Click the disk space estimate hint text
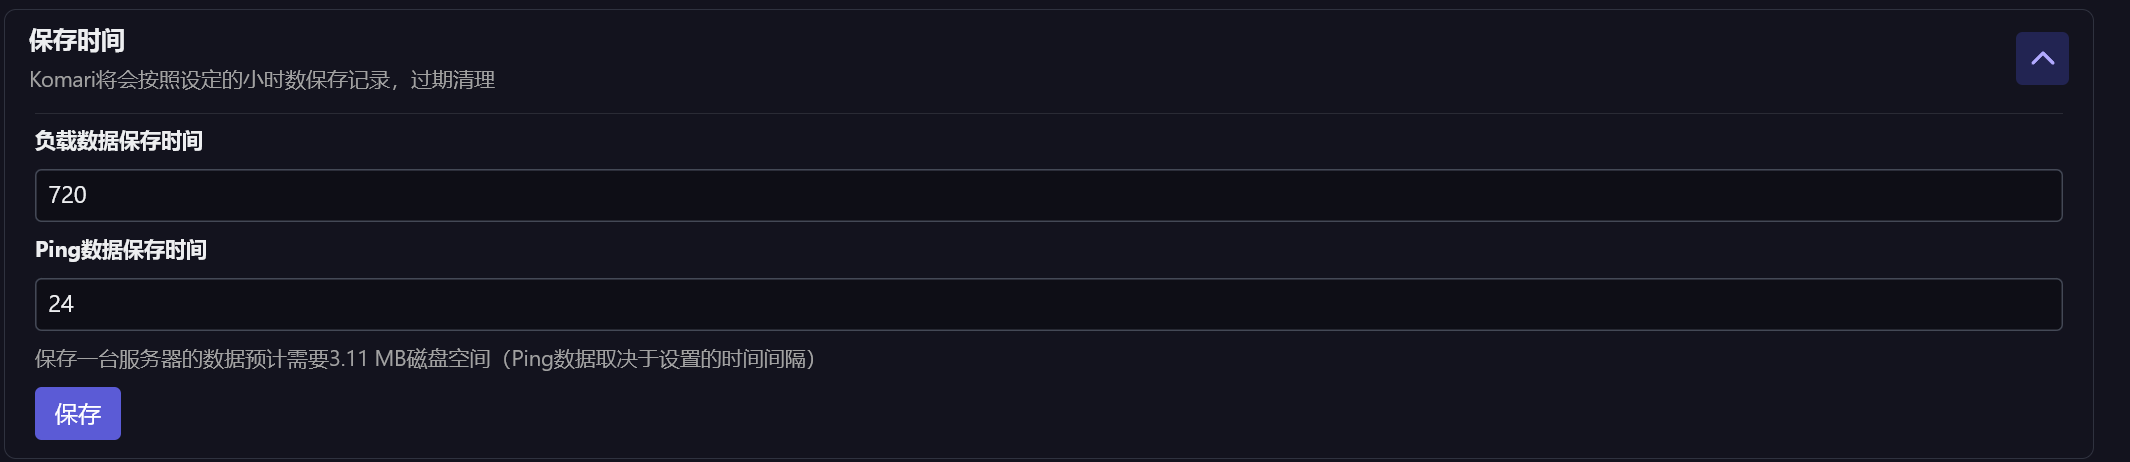The height and width of the screenshot is (462, 2130). pyautogui.click(x=425, y=359)
